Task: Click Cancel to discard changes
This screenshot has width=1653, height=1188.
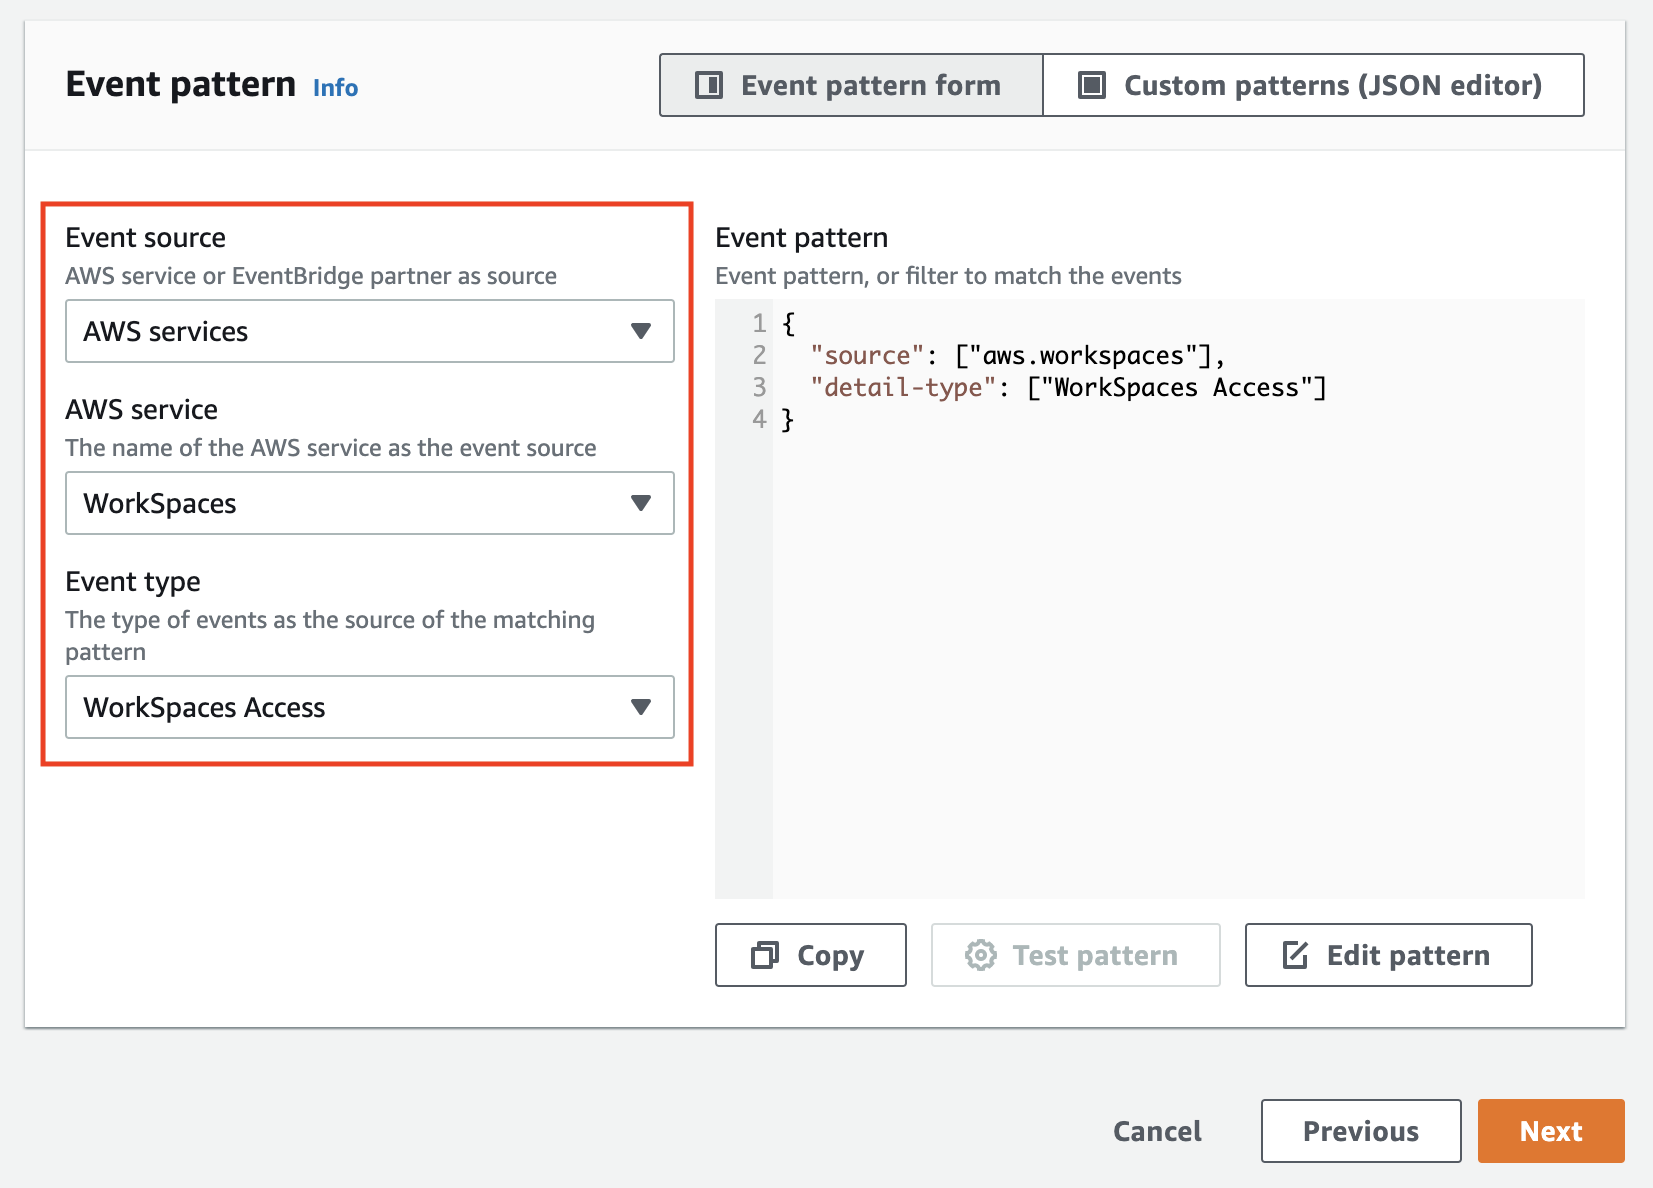Action: click(1156, 1131)
